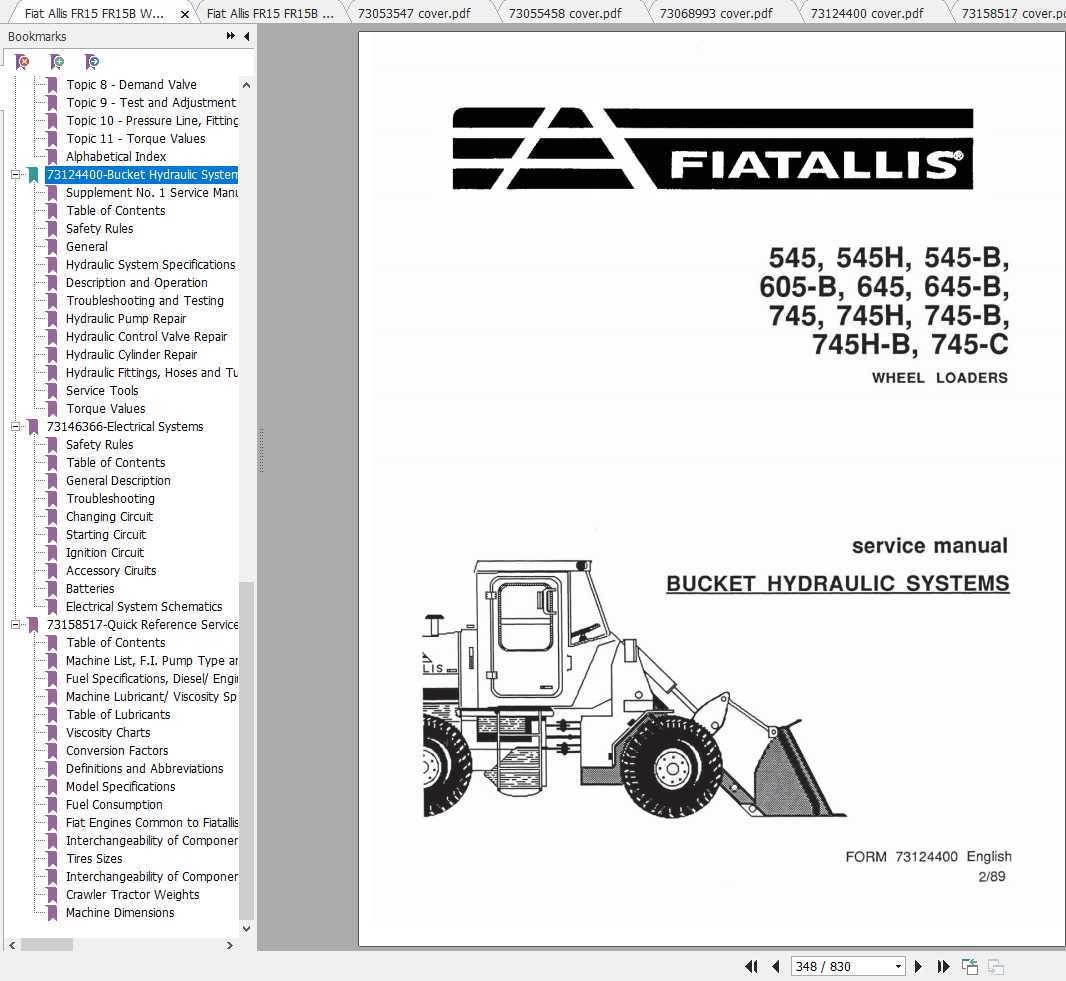Click the next view icon
Viewport: 1066px width, 981px height.
point(996,966)
